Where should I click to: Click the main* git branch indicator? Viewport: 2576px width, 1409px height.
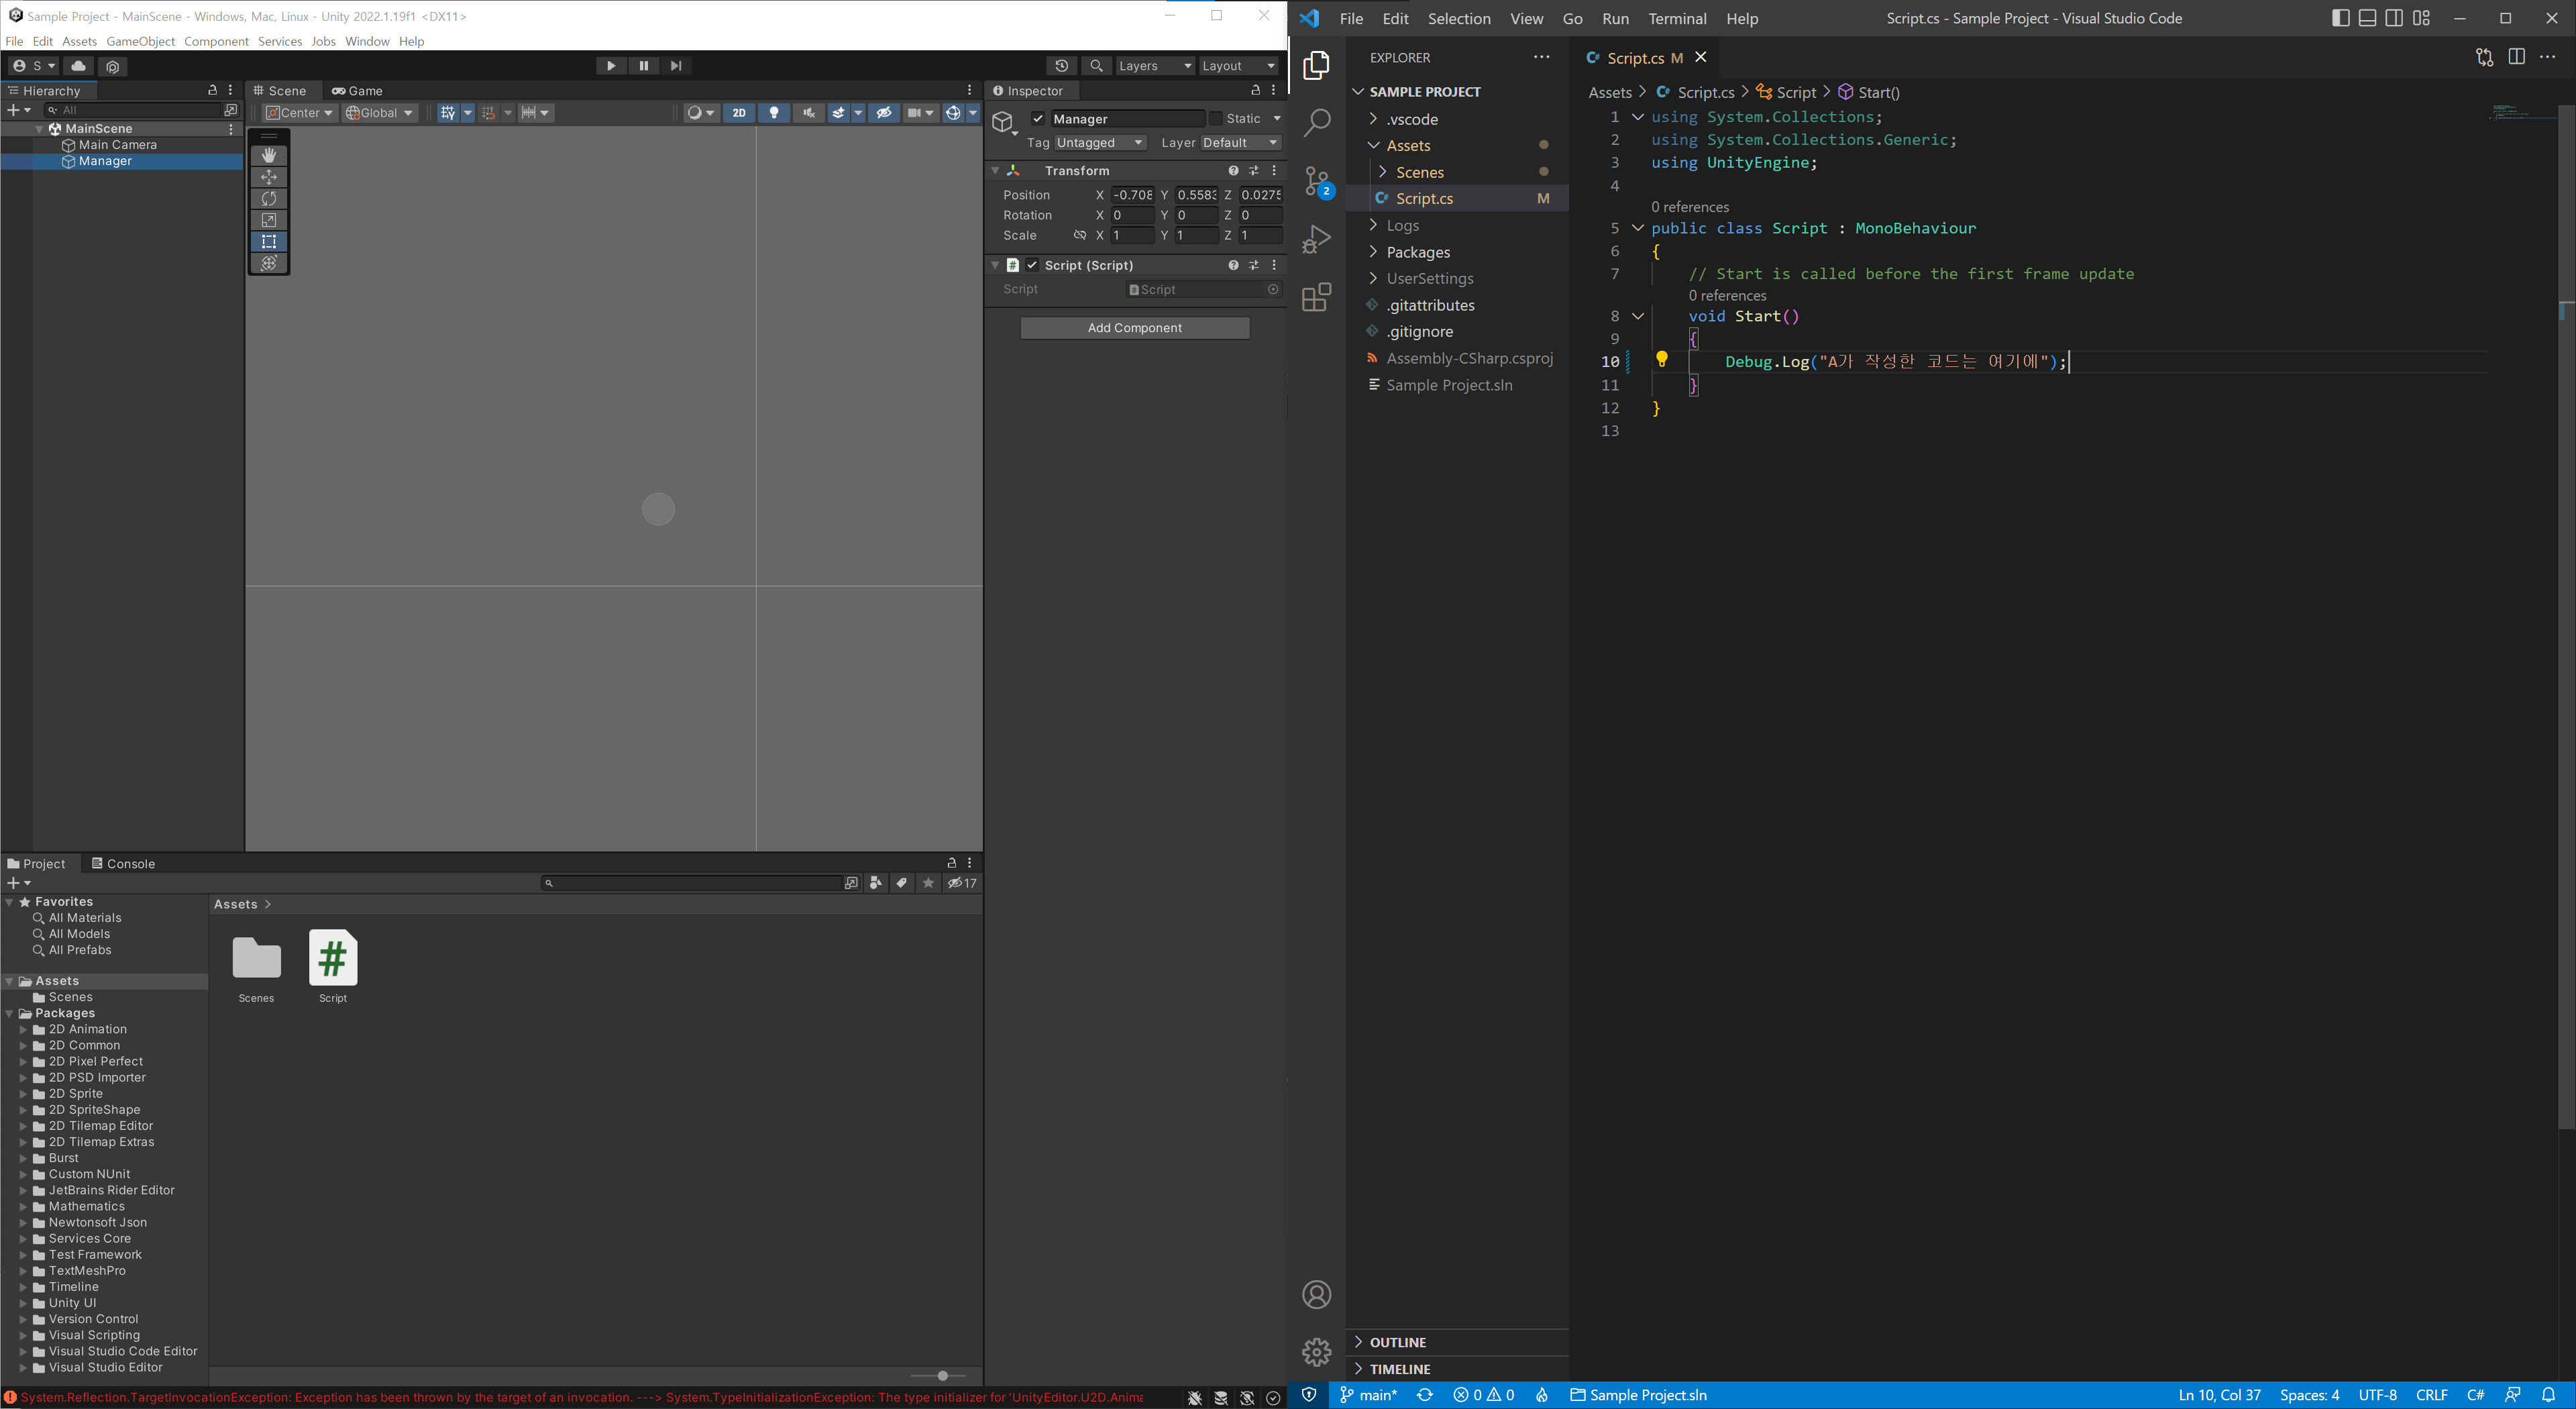[x=1368, y=1395]
